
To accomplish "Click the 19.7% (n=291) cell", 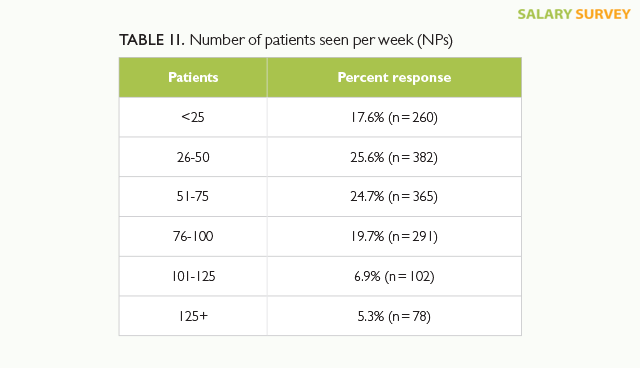I will tap(394, 237).
